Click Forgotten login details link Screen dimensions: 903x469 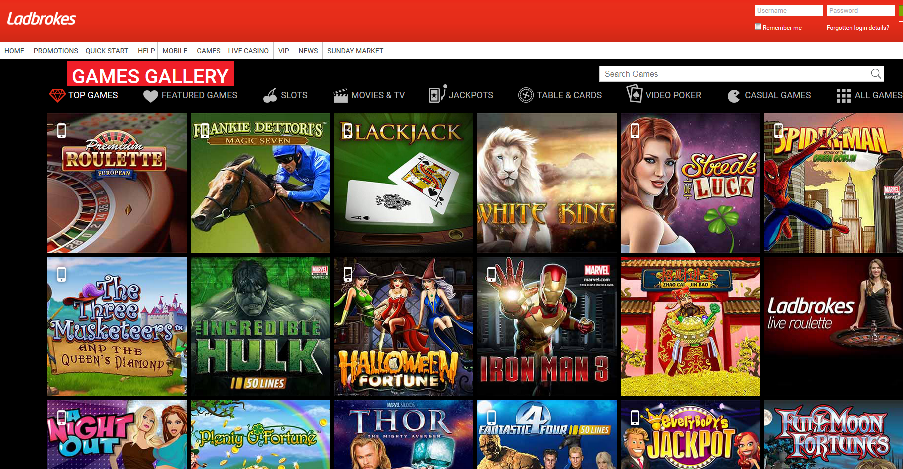point(858,28)
